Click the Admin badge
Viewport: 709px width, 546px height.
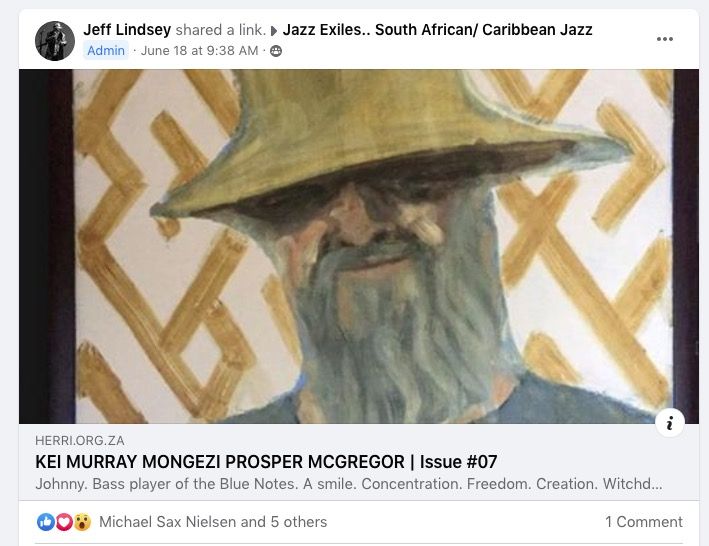pos(106,50)
